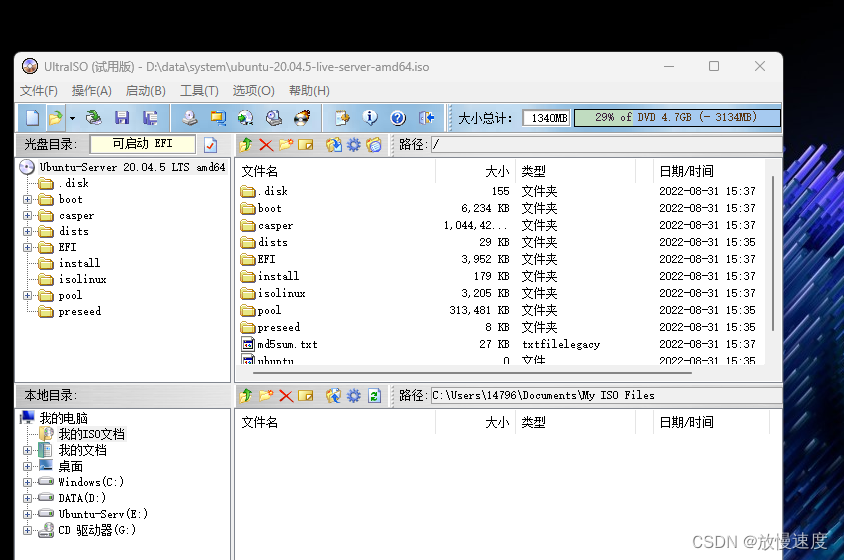
Task: Click the Open file folder icon
Action: [55, 117]
